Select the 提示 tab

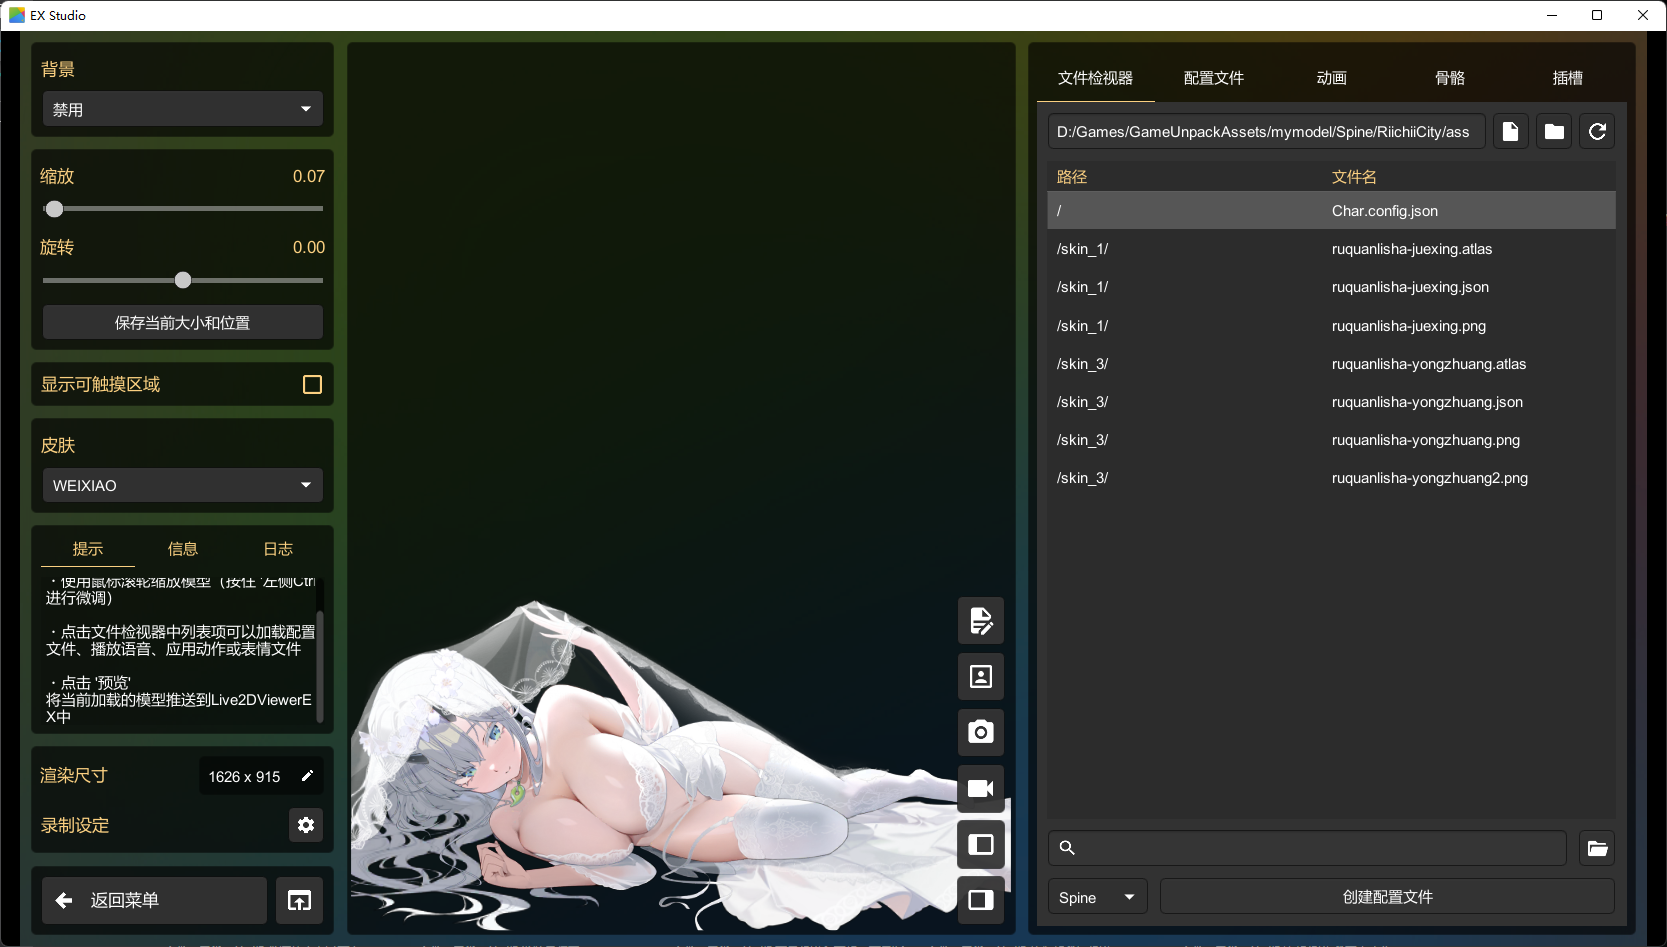click(88, 549)
